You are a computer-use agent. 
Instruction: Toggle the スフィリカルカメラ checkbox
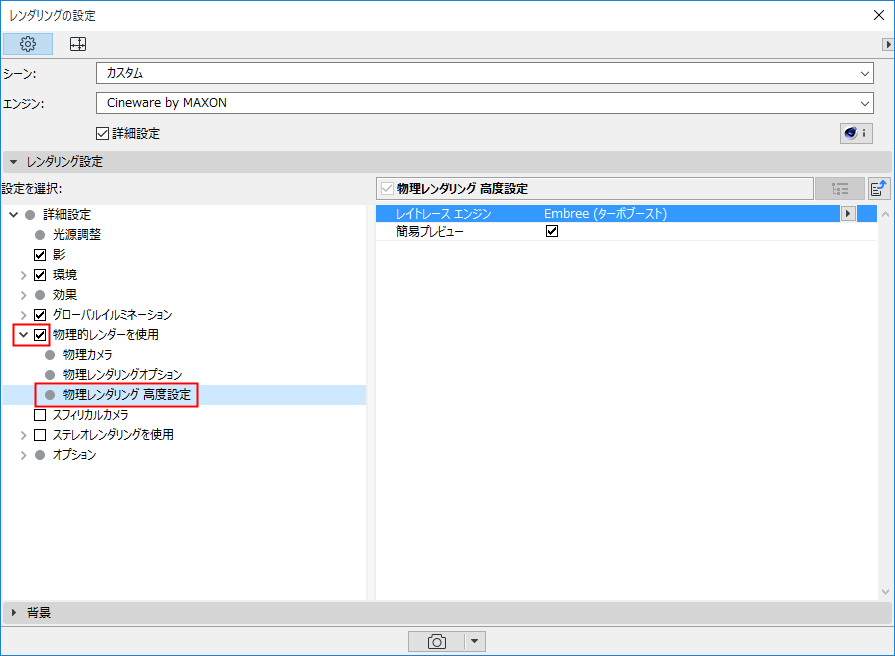click(40, 414)
